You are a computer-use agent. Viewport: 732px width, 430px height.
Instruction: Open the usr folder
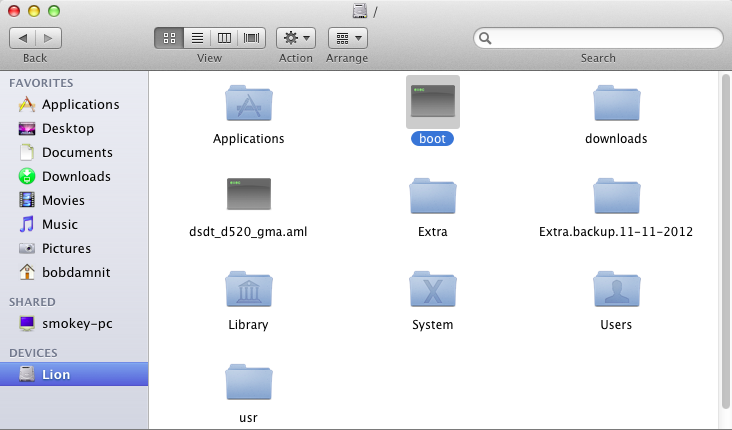pyautogui.click(x=249, y=382)
